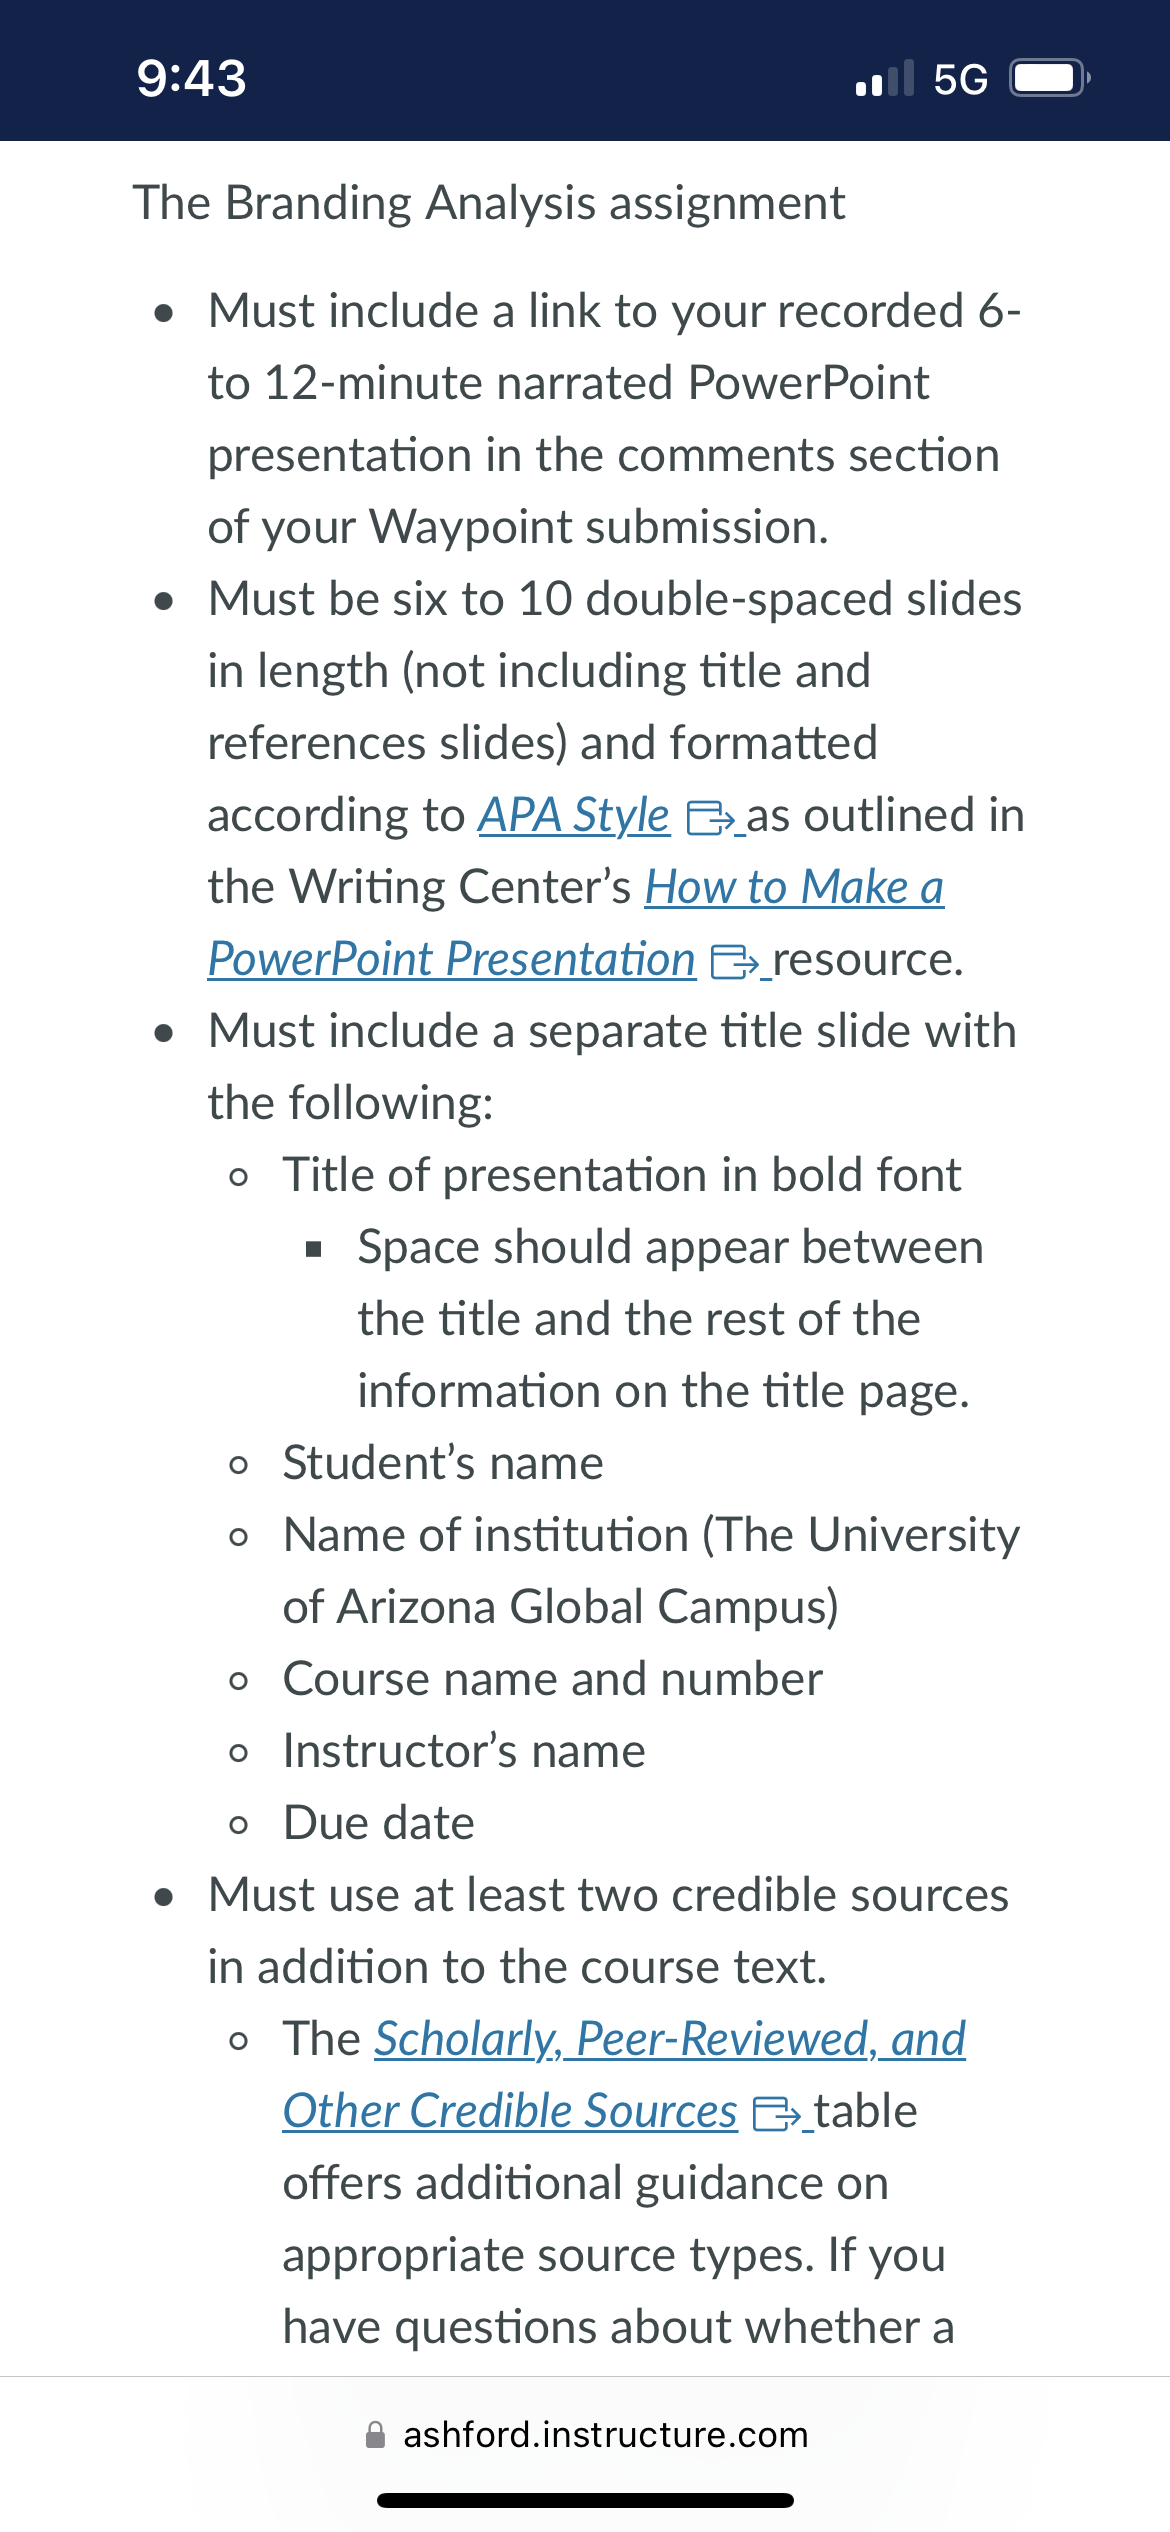This screenshot has height=2532, width=1170.
Task: Open the APA Style link
Action: [x=573, y=815]
